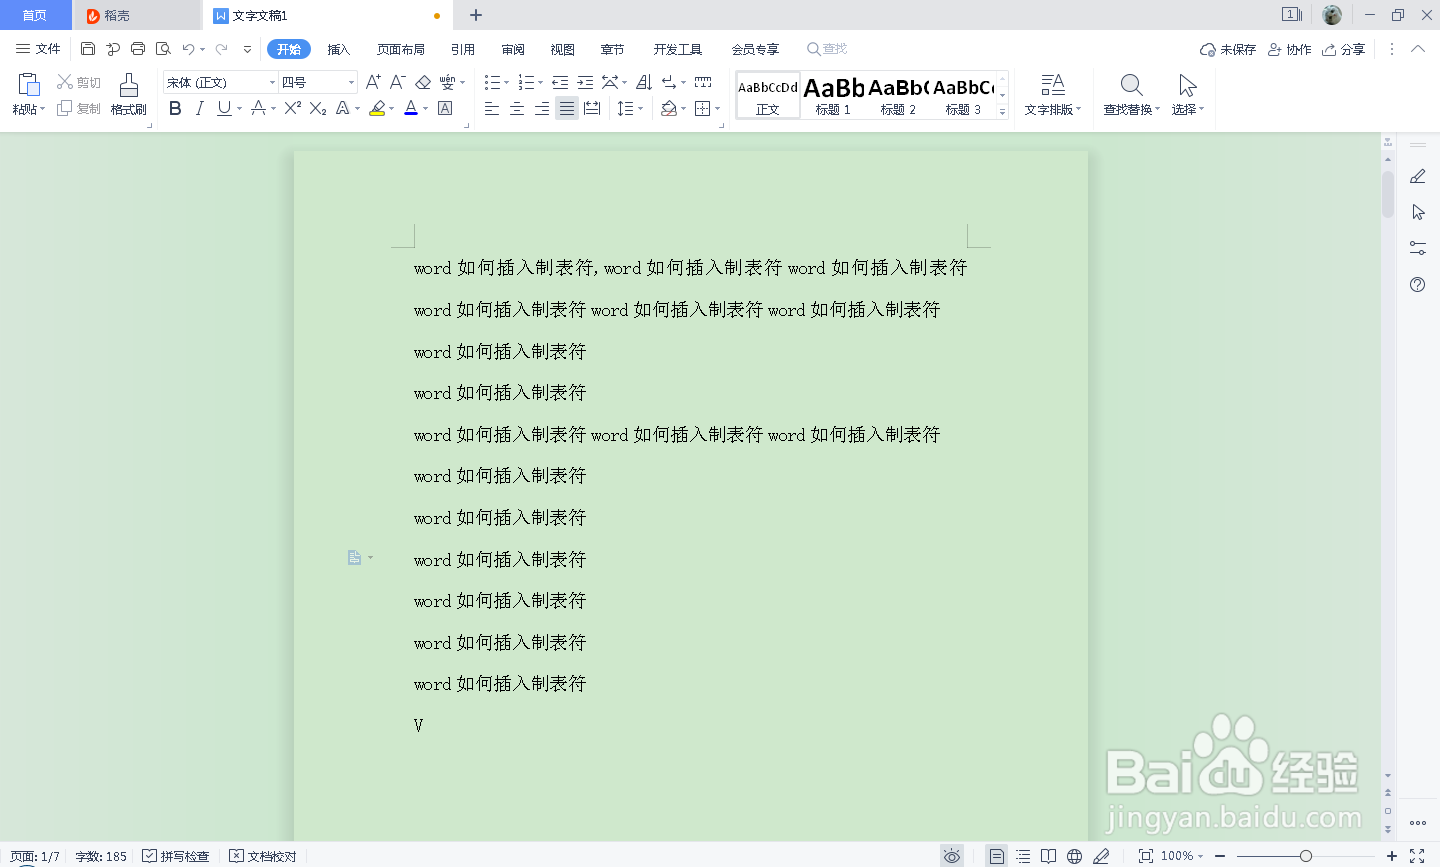Click the Undo arrow icon

pos(188,49)
